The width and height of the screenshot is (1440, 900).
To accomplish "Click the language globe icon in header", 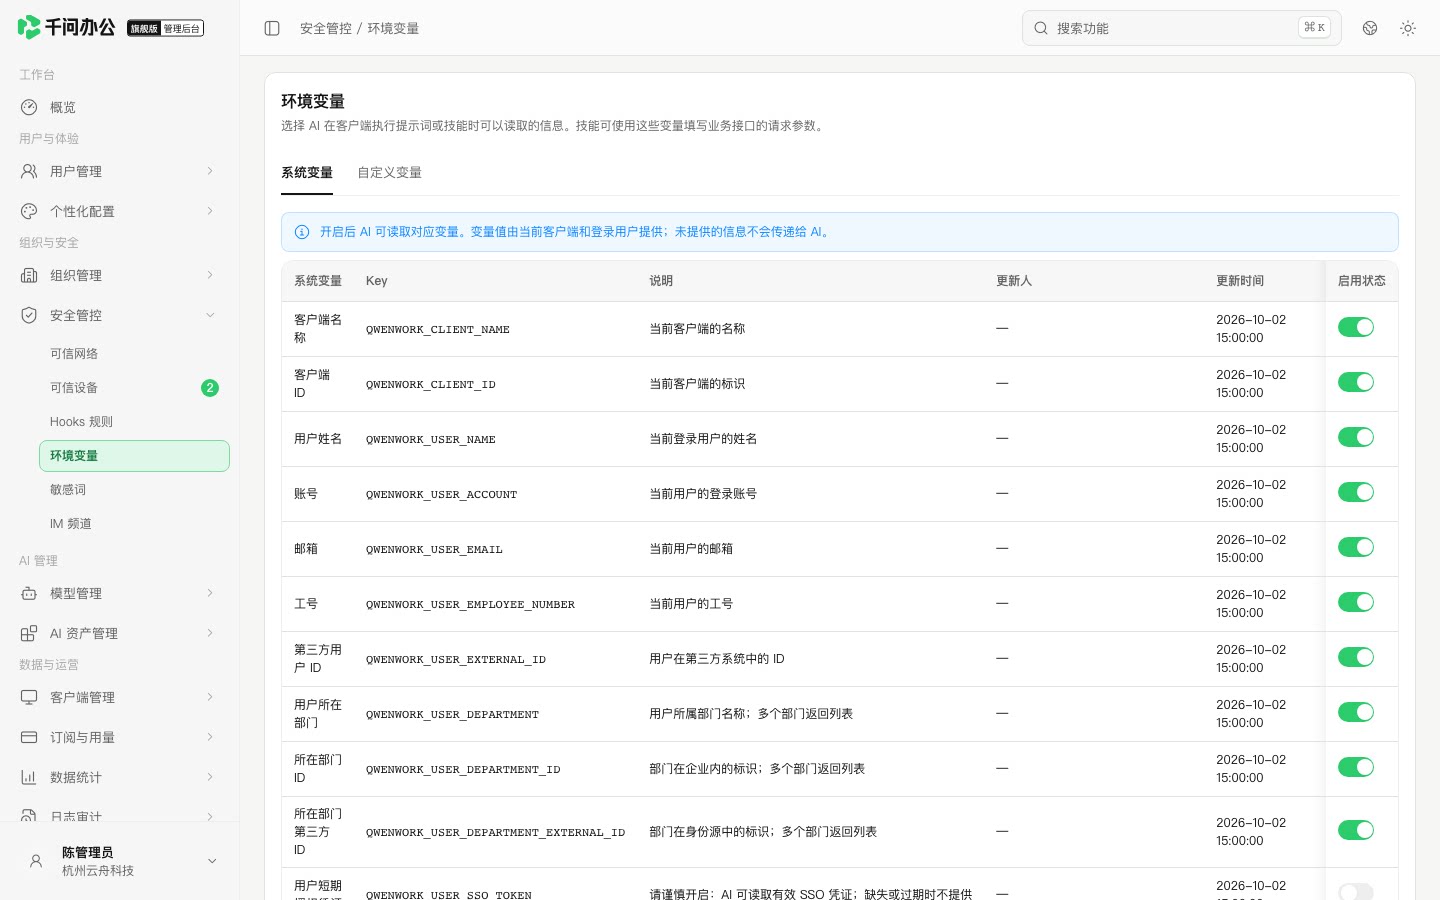I will [1370, 28].
